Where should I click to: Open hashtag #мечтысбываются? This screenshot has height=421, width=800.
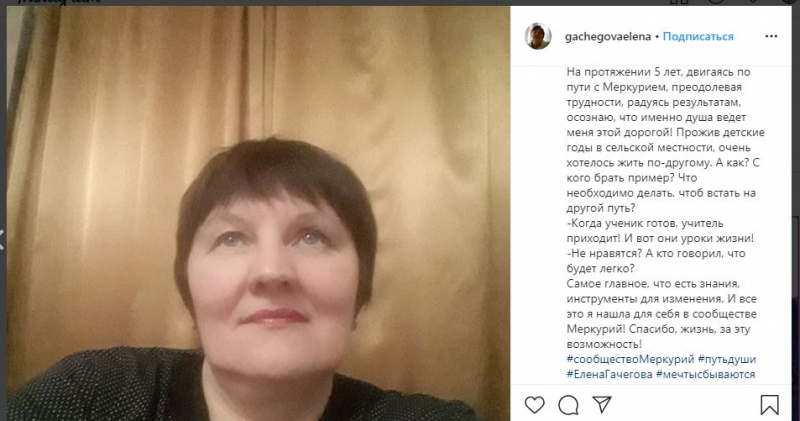[x=706, y=375]
